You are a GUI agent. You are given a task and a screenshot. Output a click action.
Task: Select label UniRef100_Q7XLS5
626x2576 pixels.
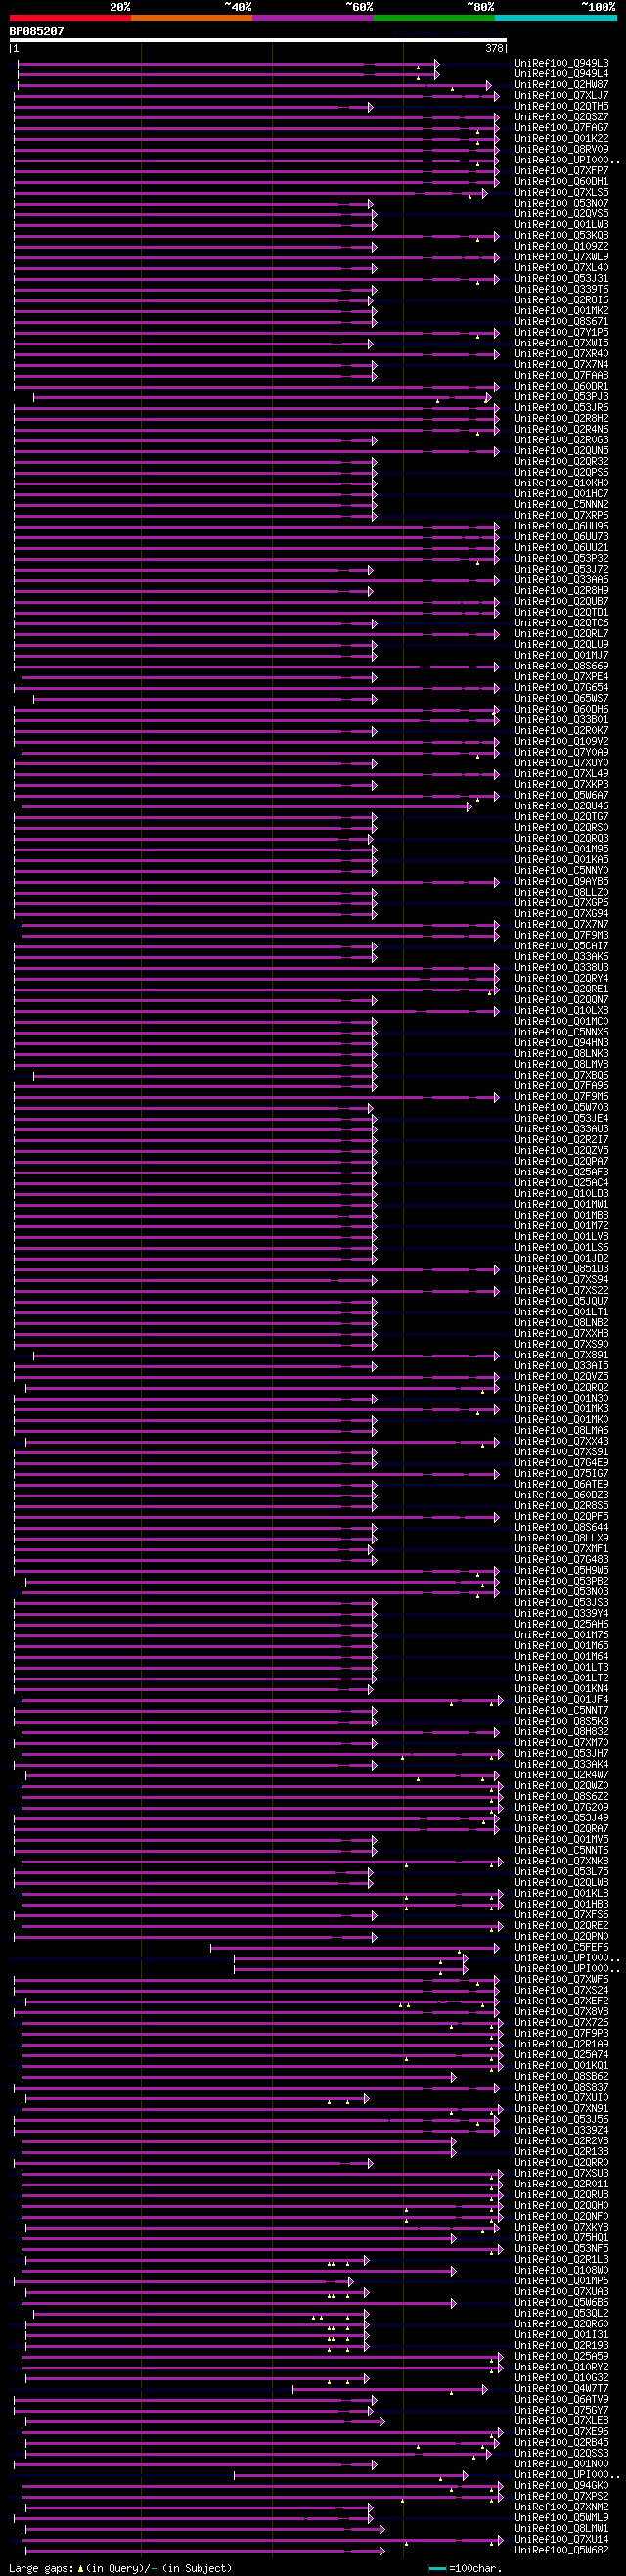(x=562, y=192)
